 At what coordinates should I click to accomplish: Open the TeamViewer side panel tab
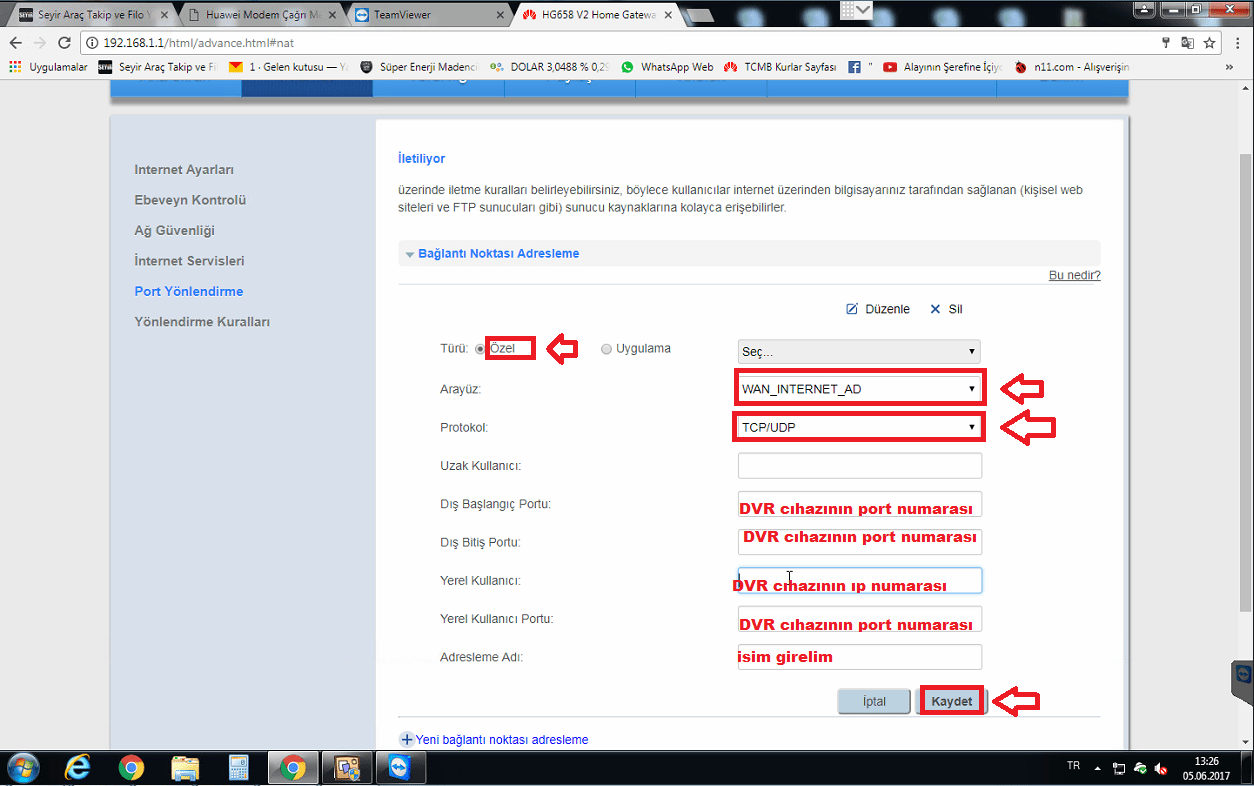(x=1242, y=684)
